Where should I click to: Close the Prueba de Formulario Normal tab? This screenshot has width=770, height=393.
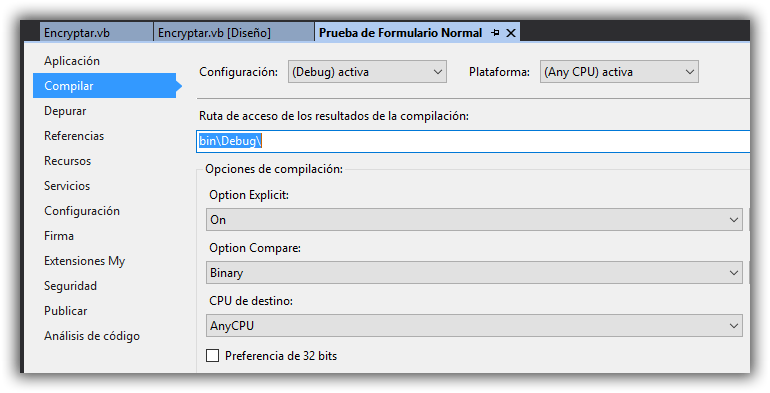pos(511,33)
